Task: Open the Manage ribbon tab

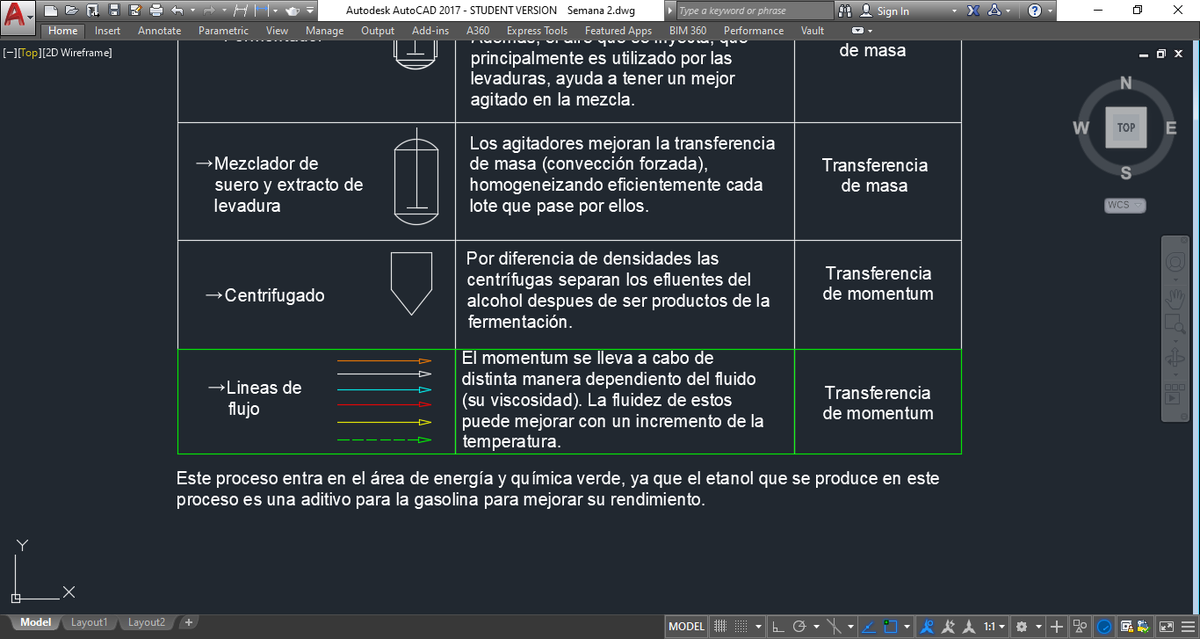Action: (x=325, y=31)
